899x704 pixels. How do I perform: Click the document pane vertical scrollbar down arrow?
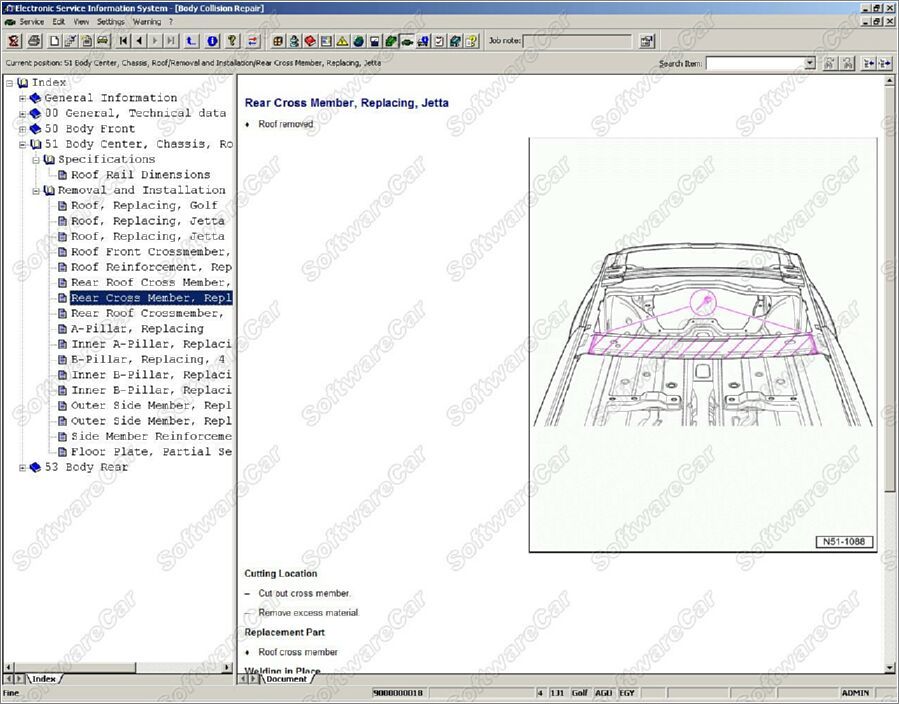click(889, 667)
